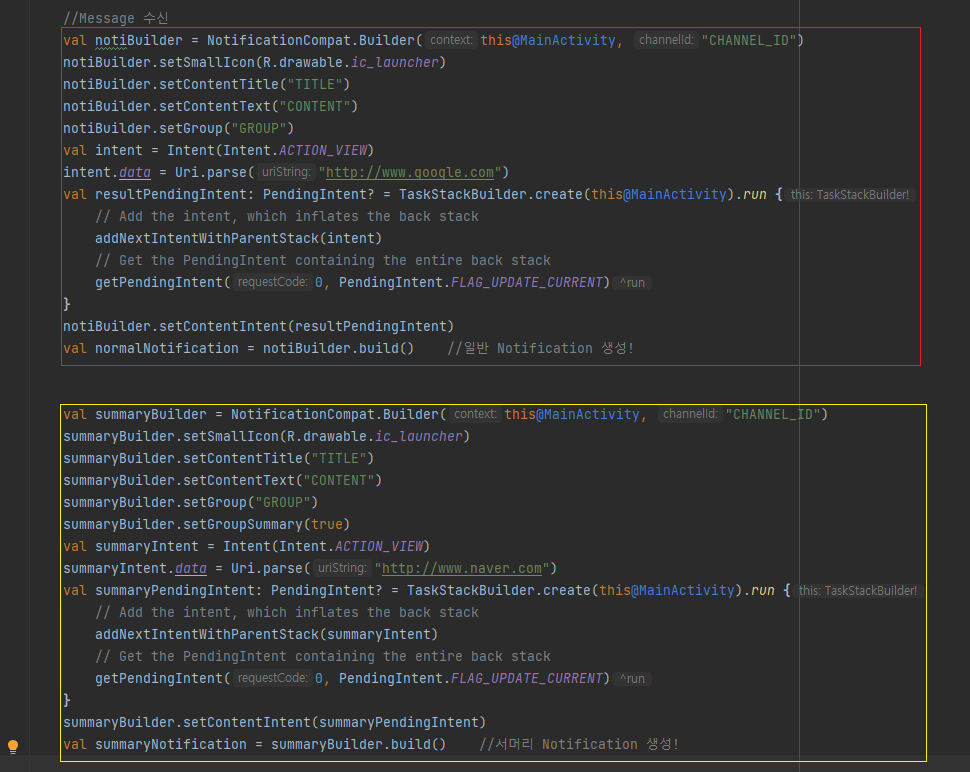Click "uriString:" hint on the summaryIntent.data line

[x=341, y=568]
